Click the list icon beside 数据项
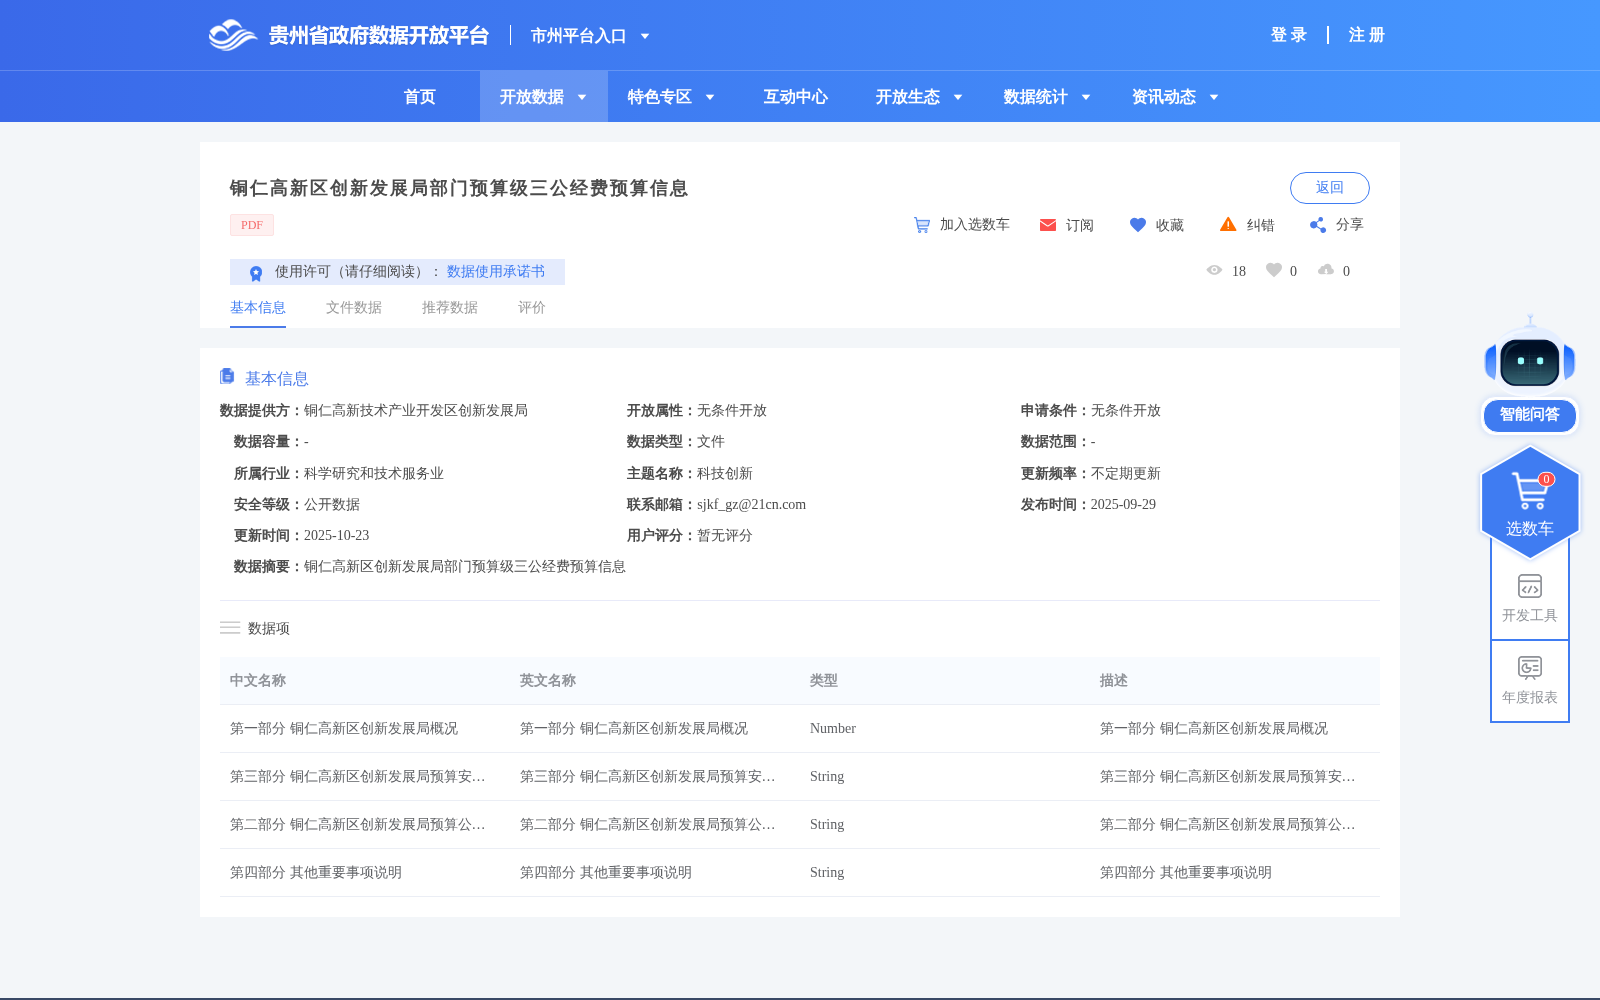The width and height of the screenshot is (1600, 1000). (230, 628)
